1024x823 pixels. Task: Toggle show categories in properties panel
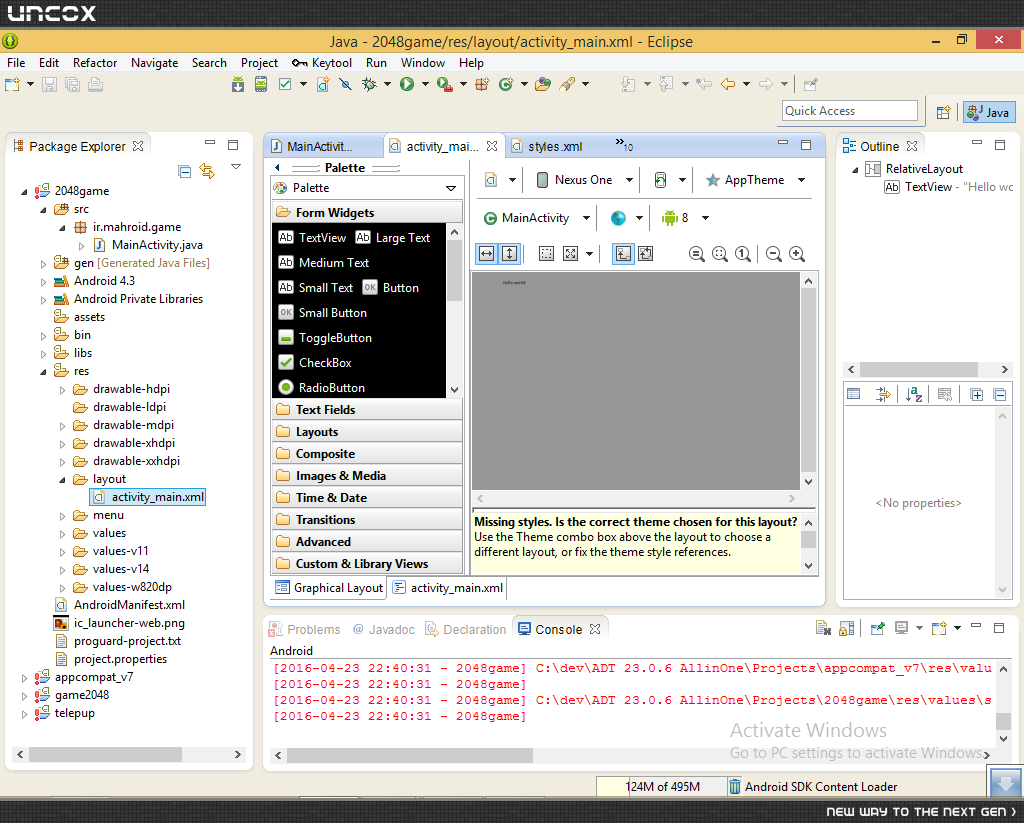click(854, 394)
